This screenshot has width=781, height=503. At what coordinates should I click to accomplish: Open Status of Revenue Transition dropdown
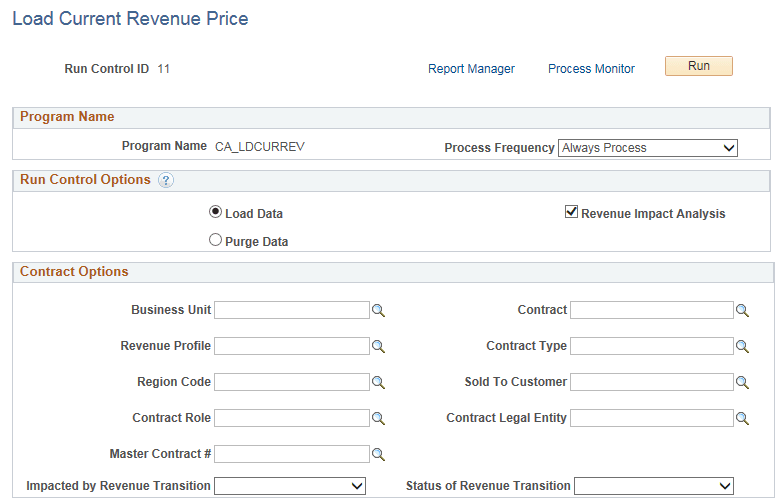tap(653, 486)
